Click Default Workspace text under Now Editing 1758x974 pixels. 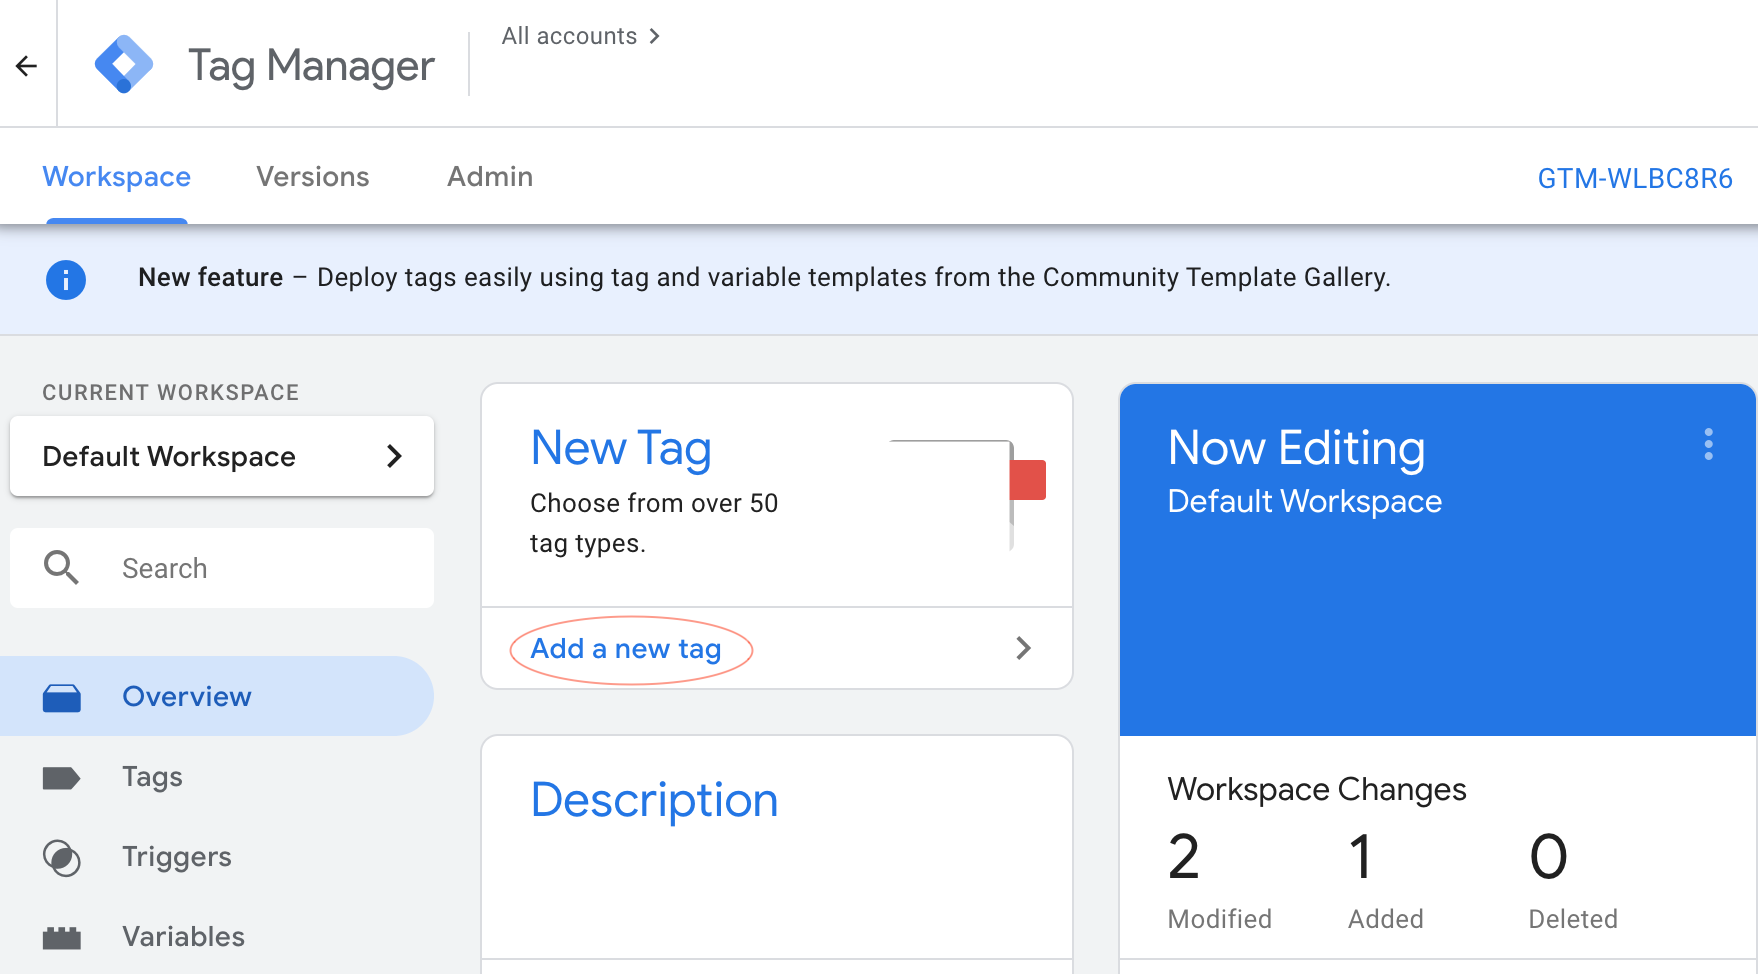coord(1304,501)
